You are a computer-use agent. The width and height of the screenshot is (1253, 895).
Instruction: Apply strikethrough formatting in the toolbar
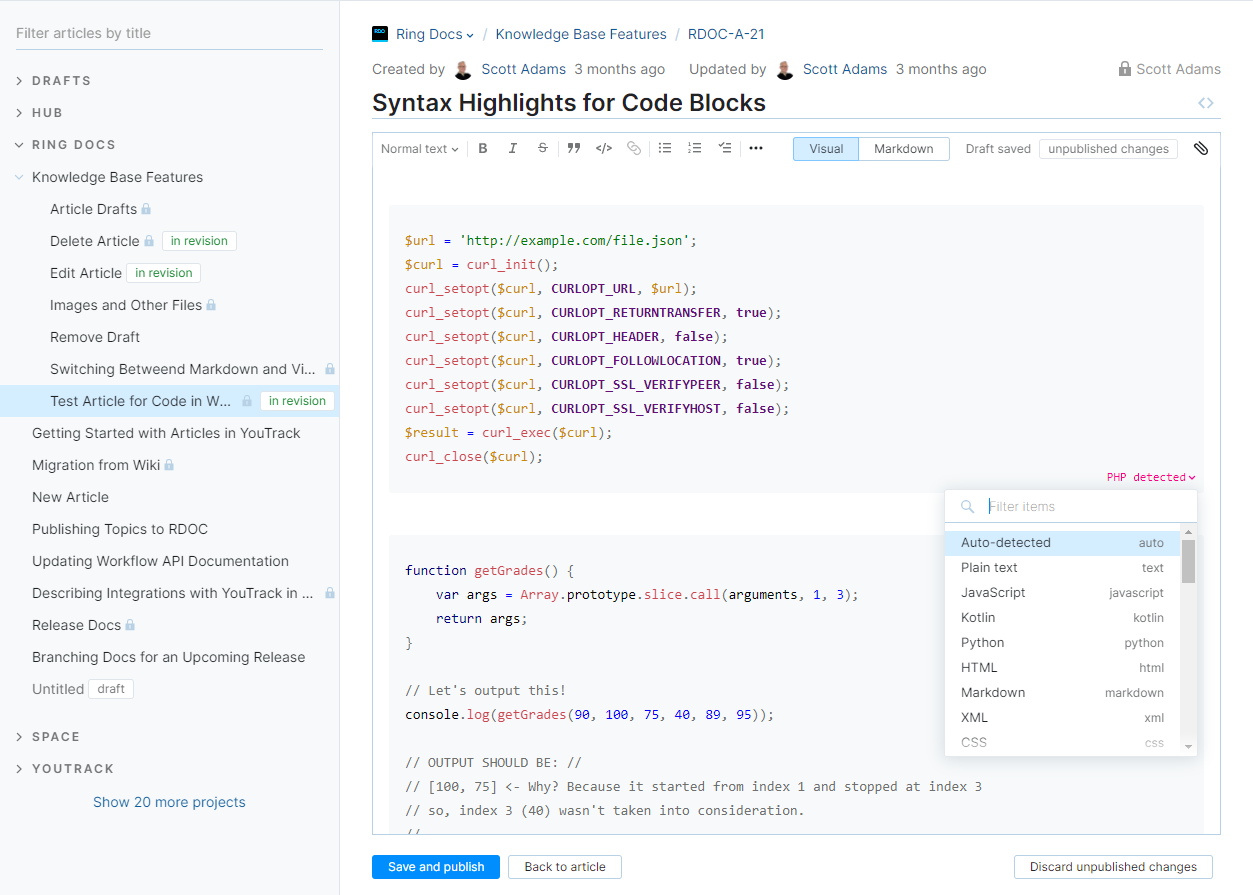(542, 148)
